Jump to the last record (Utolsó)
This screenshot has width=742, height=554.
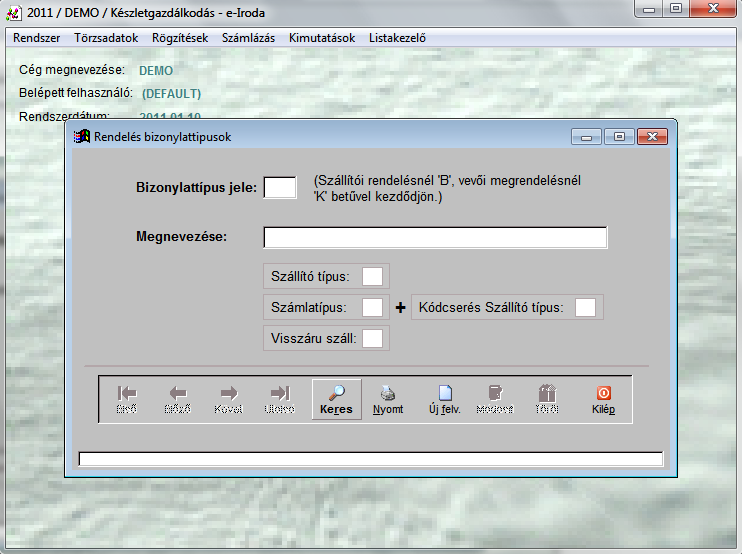(x=279, y=399)
